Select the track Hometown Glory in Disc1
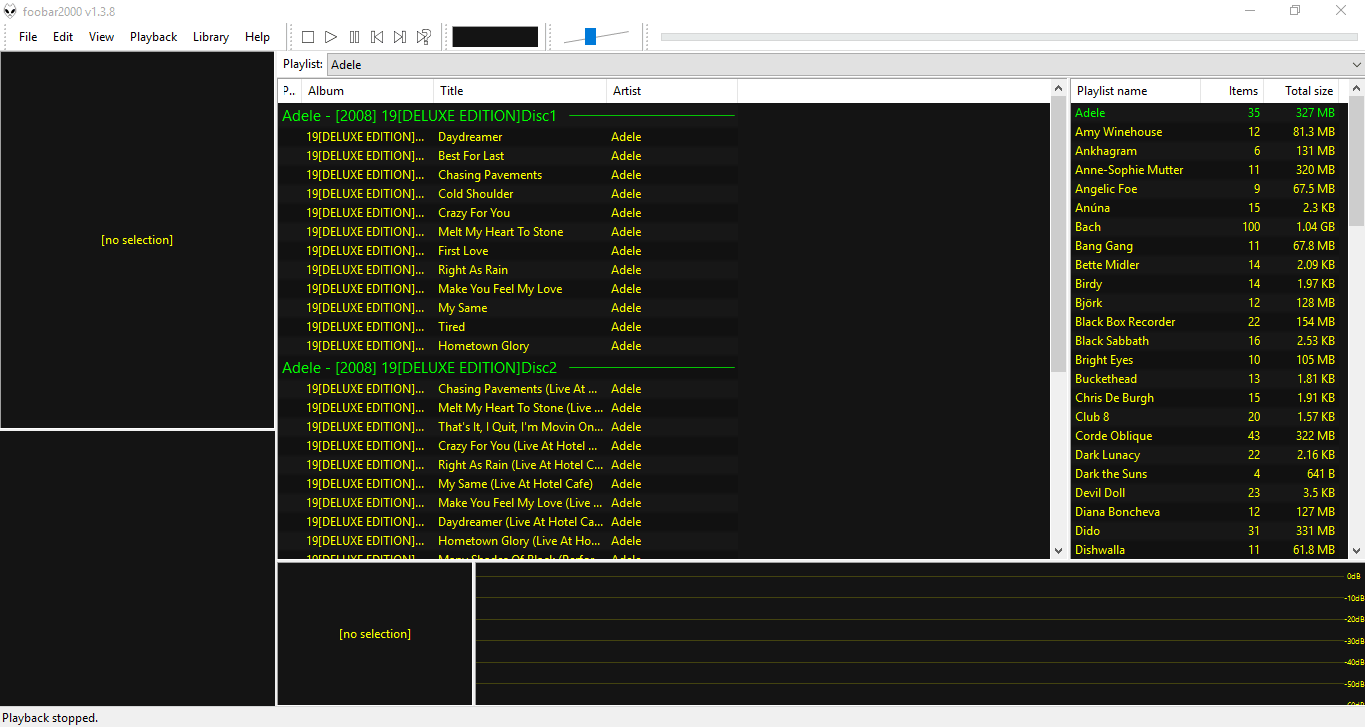The height and width of the screenshot is (727, 1365). [x=508, y=346]
